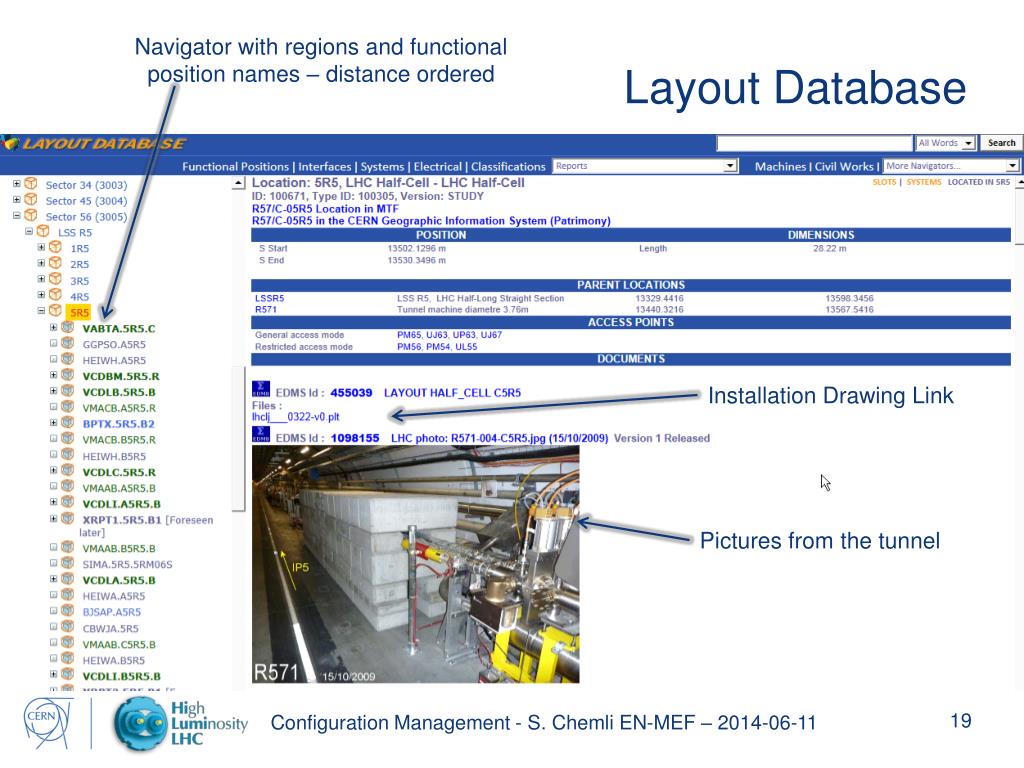Click the search text field

pyautogui.click(x=814, y=143)
